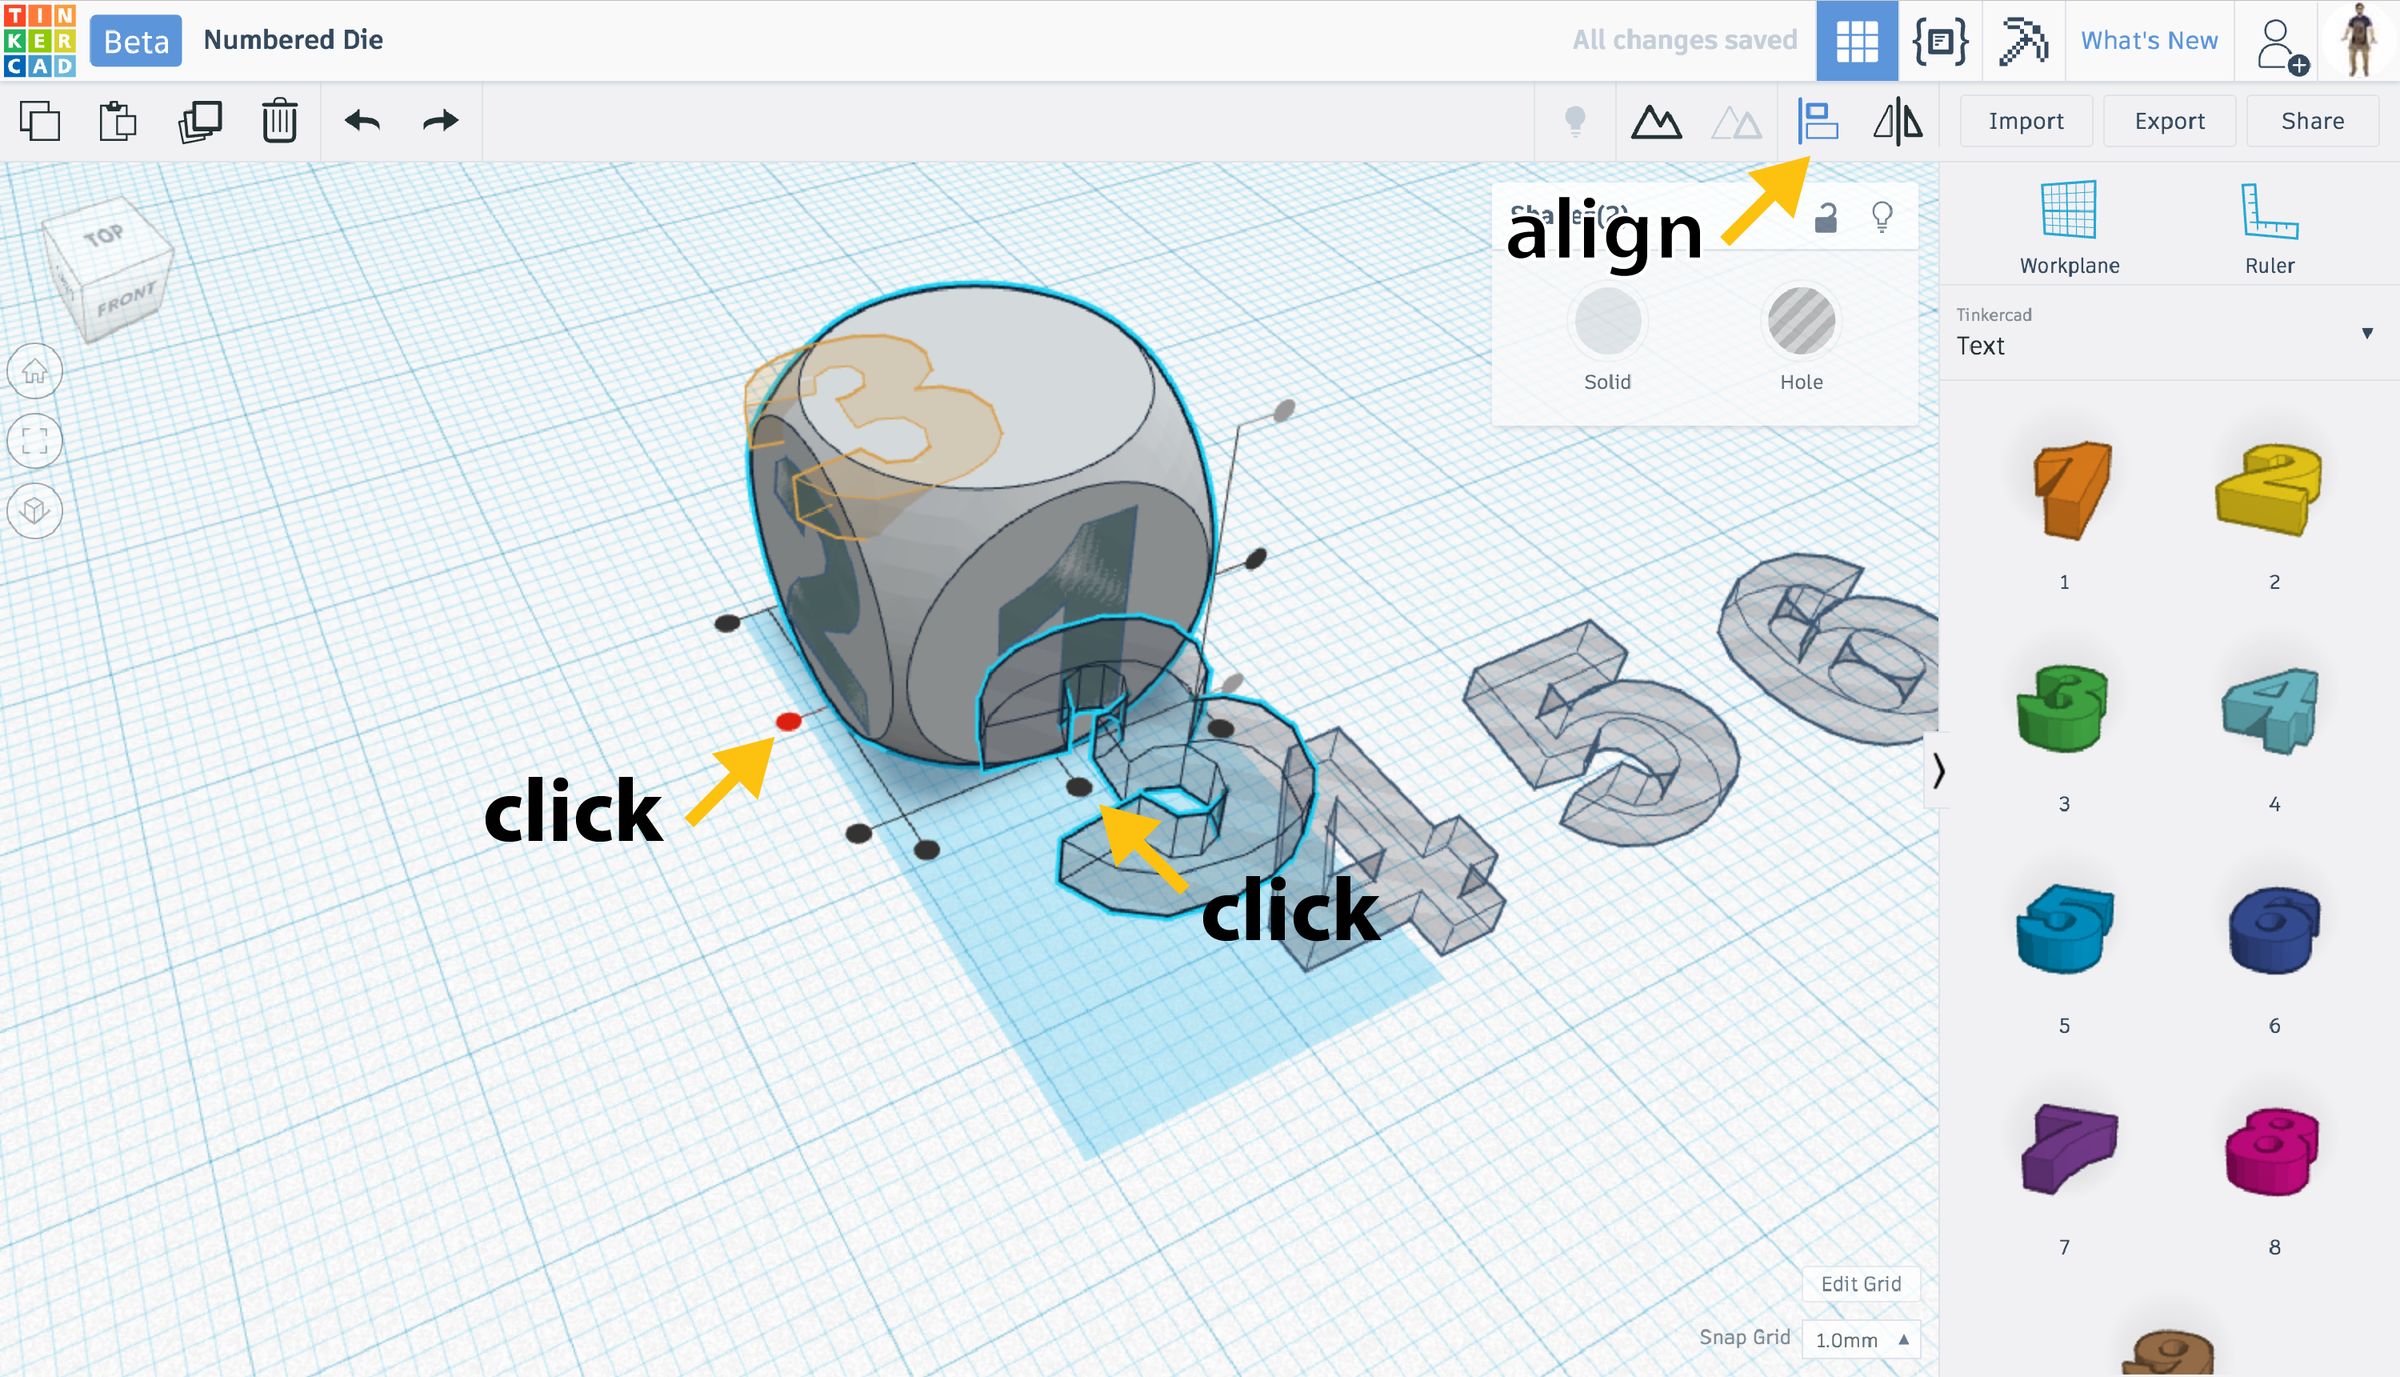The height and width of the screenshot is (1377, 2400).
Task: Toggle the shape lock icon
Action: (1826, 217)
